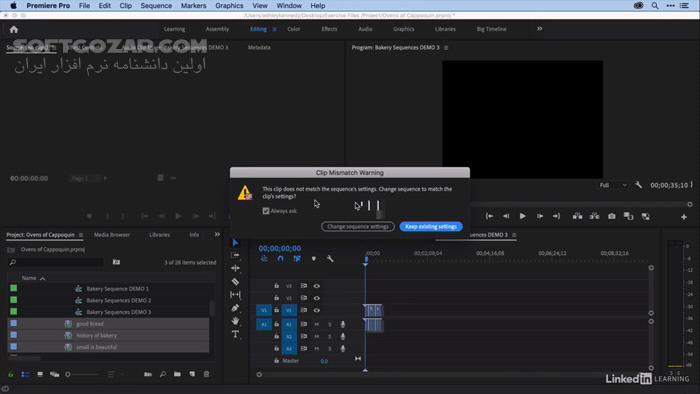The height and width of the screenshot is (394, 700).
Task: Toggle track output eye for V1
Action: [317, 310]
